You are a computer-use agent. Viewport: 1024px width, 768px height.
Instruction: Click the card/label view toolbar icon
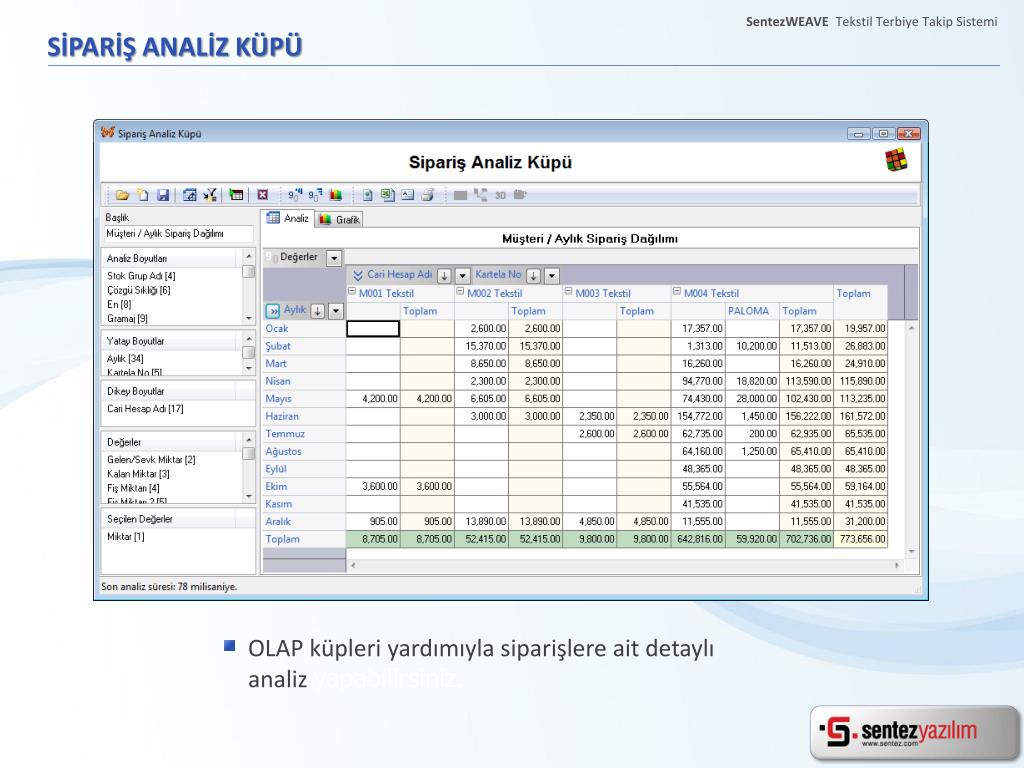tap(408, 195)
